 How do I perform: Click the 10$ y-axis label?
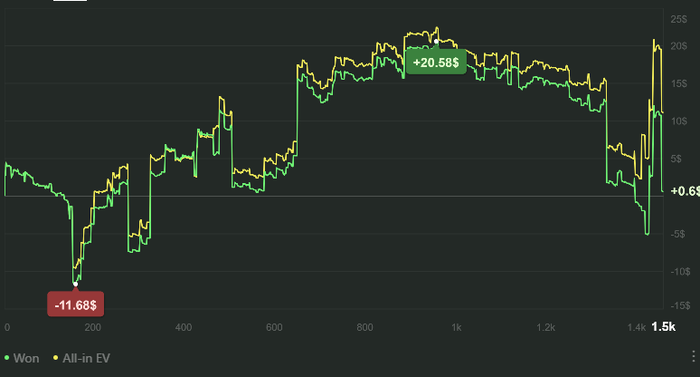click(679, 121)
